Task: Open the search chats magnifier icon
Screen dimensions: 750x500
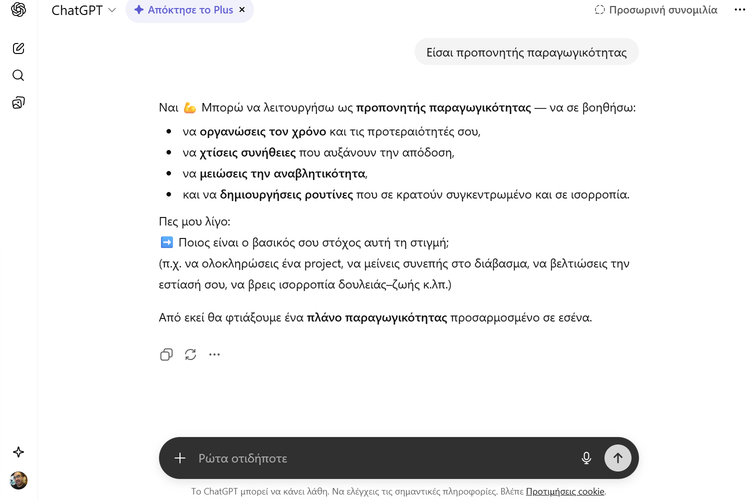Action: pos(18,75)
